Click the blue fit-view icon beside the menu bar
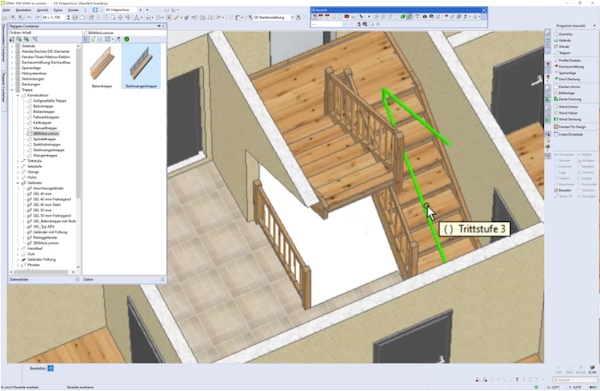 [95, 10]
